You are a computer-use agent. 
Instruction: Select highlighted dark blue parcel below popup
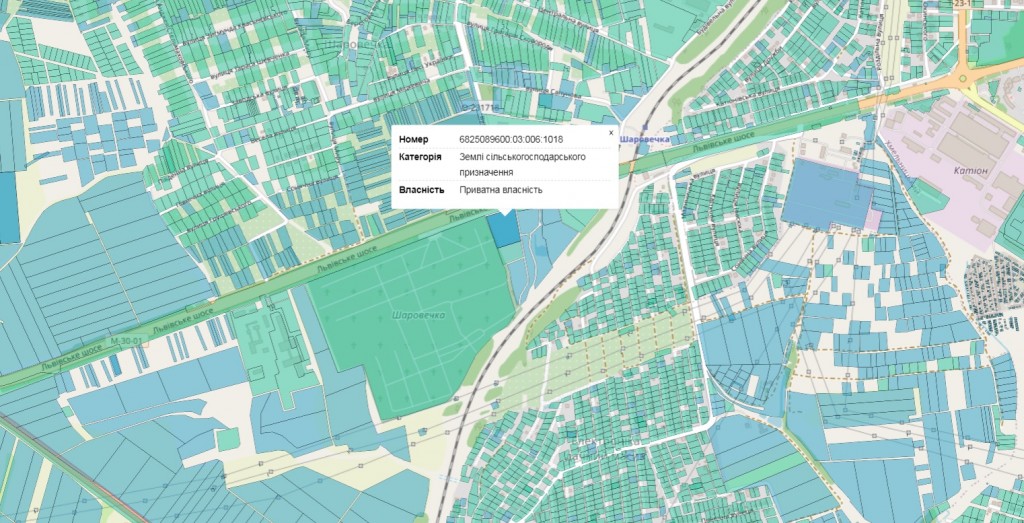click(505, 228)
